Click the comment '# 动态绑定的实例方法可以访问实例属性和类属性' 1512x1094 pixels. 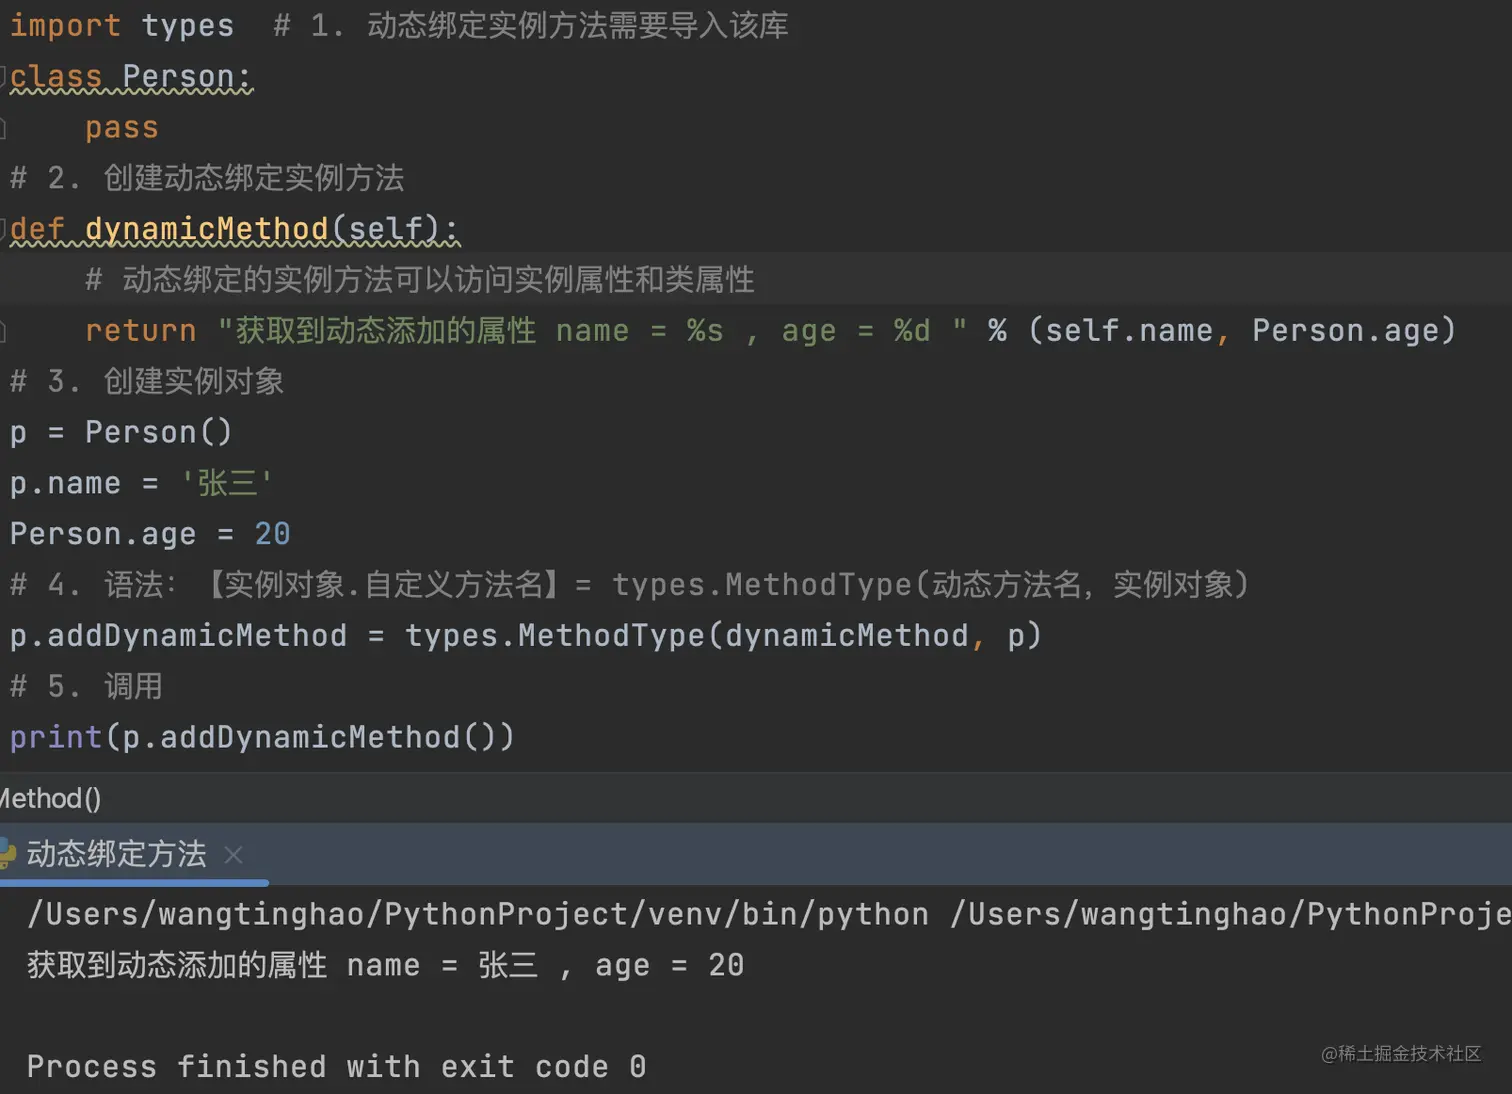(x=420, y=280)
